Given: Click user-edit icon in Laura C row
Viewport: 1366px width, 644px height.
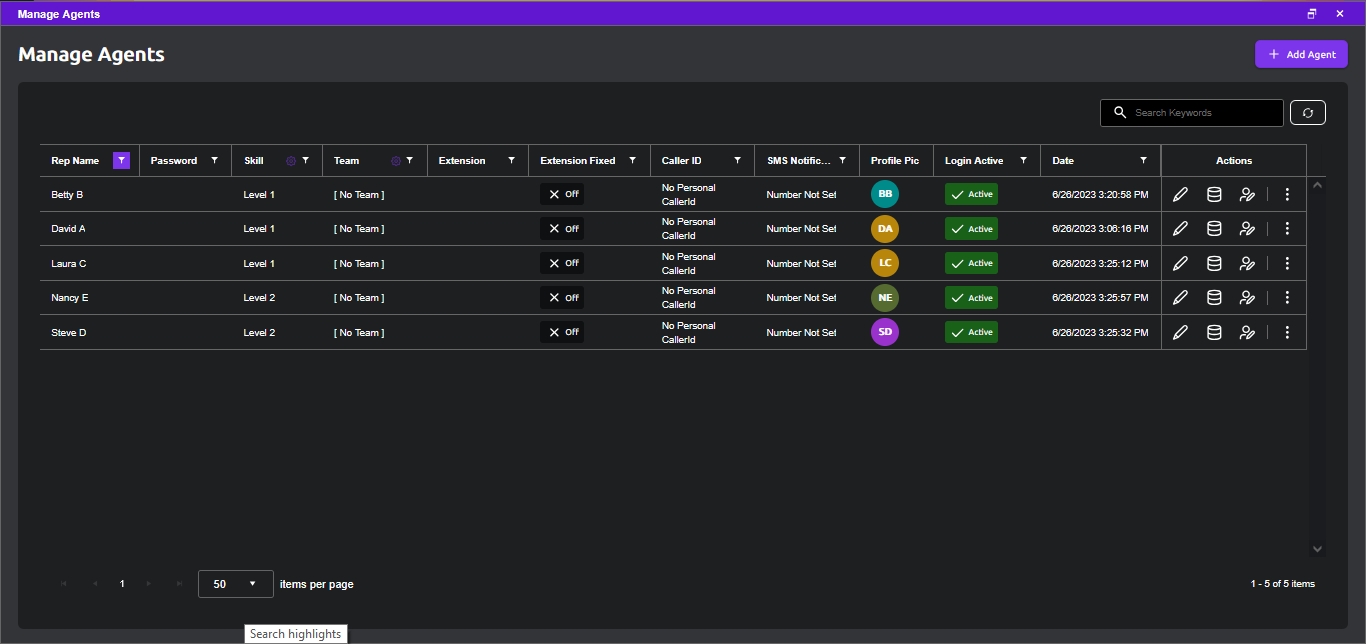Looking at the screenshot, I should tap(1247, 264).
